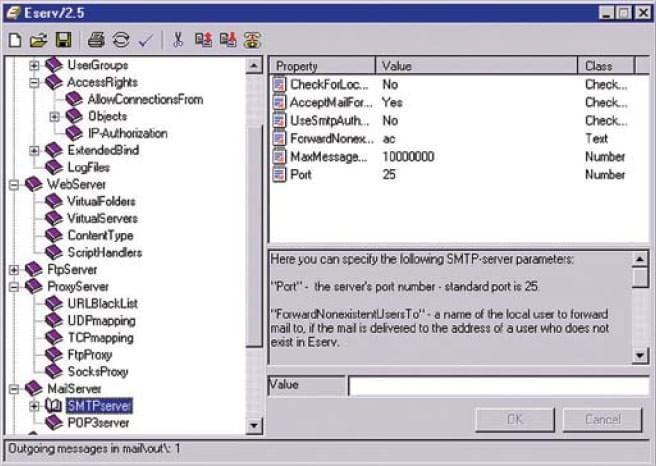Click the New file toolbar icon
The width and height of the screenshot is (656, 466).
15,41
